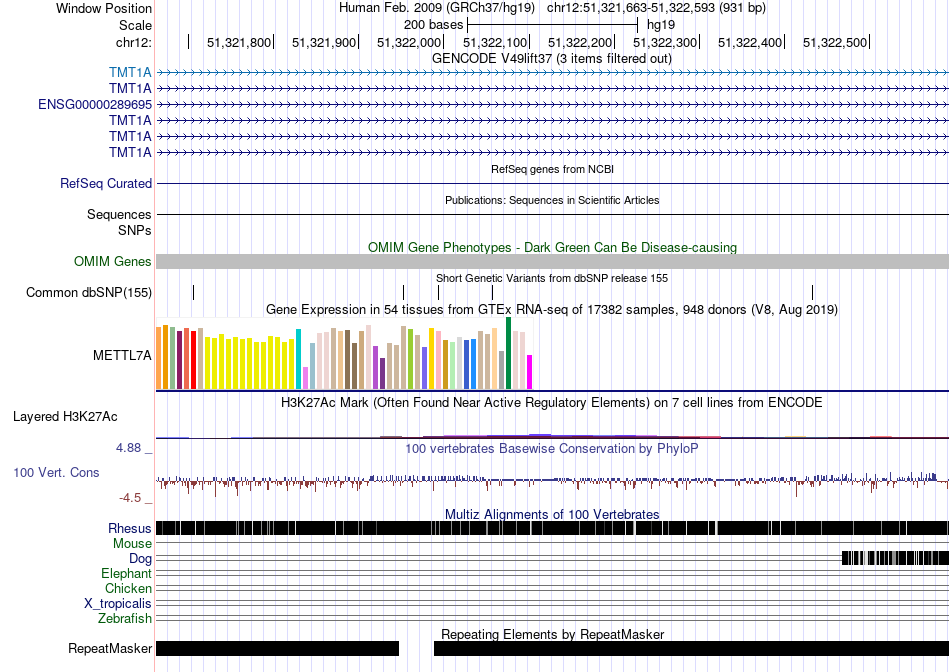Click the Sequences track label

point(119,215)
